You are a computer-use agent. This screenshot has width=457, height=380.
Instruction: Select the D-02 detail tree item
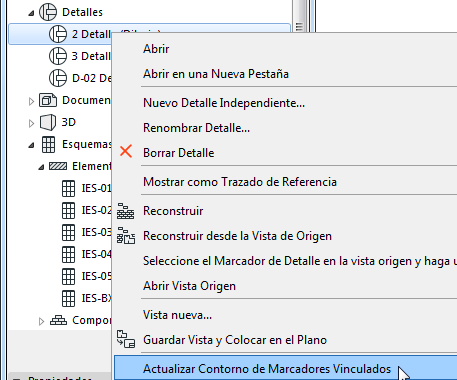click(80, 78)
